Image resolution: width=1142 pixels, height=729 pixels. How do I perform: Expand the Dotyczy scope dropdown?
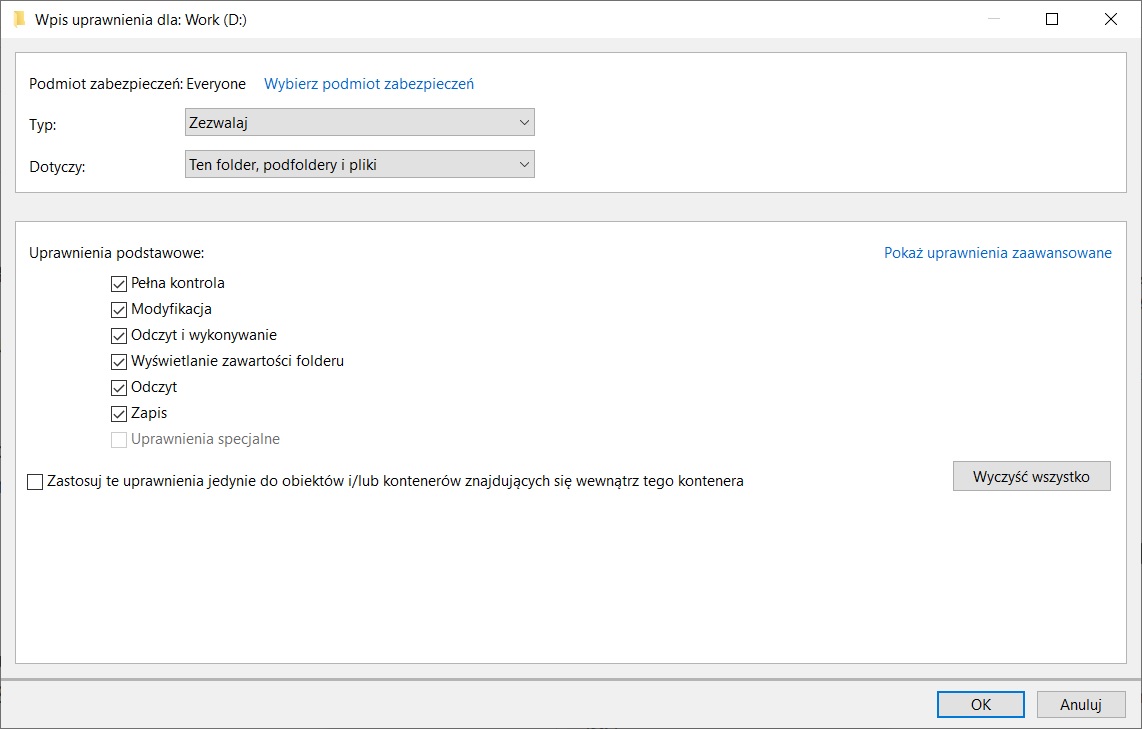click(x=360, y=165)
